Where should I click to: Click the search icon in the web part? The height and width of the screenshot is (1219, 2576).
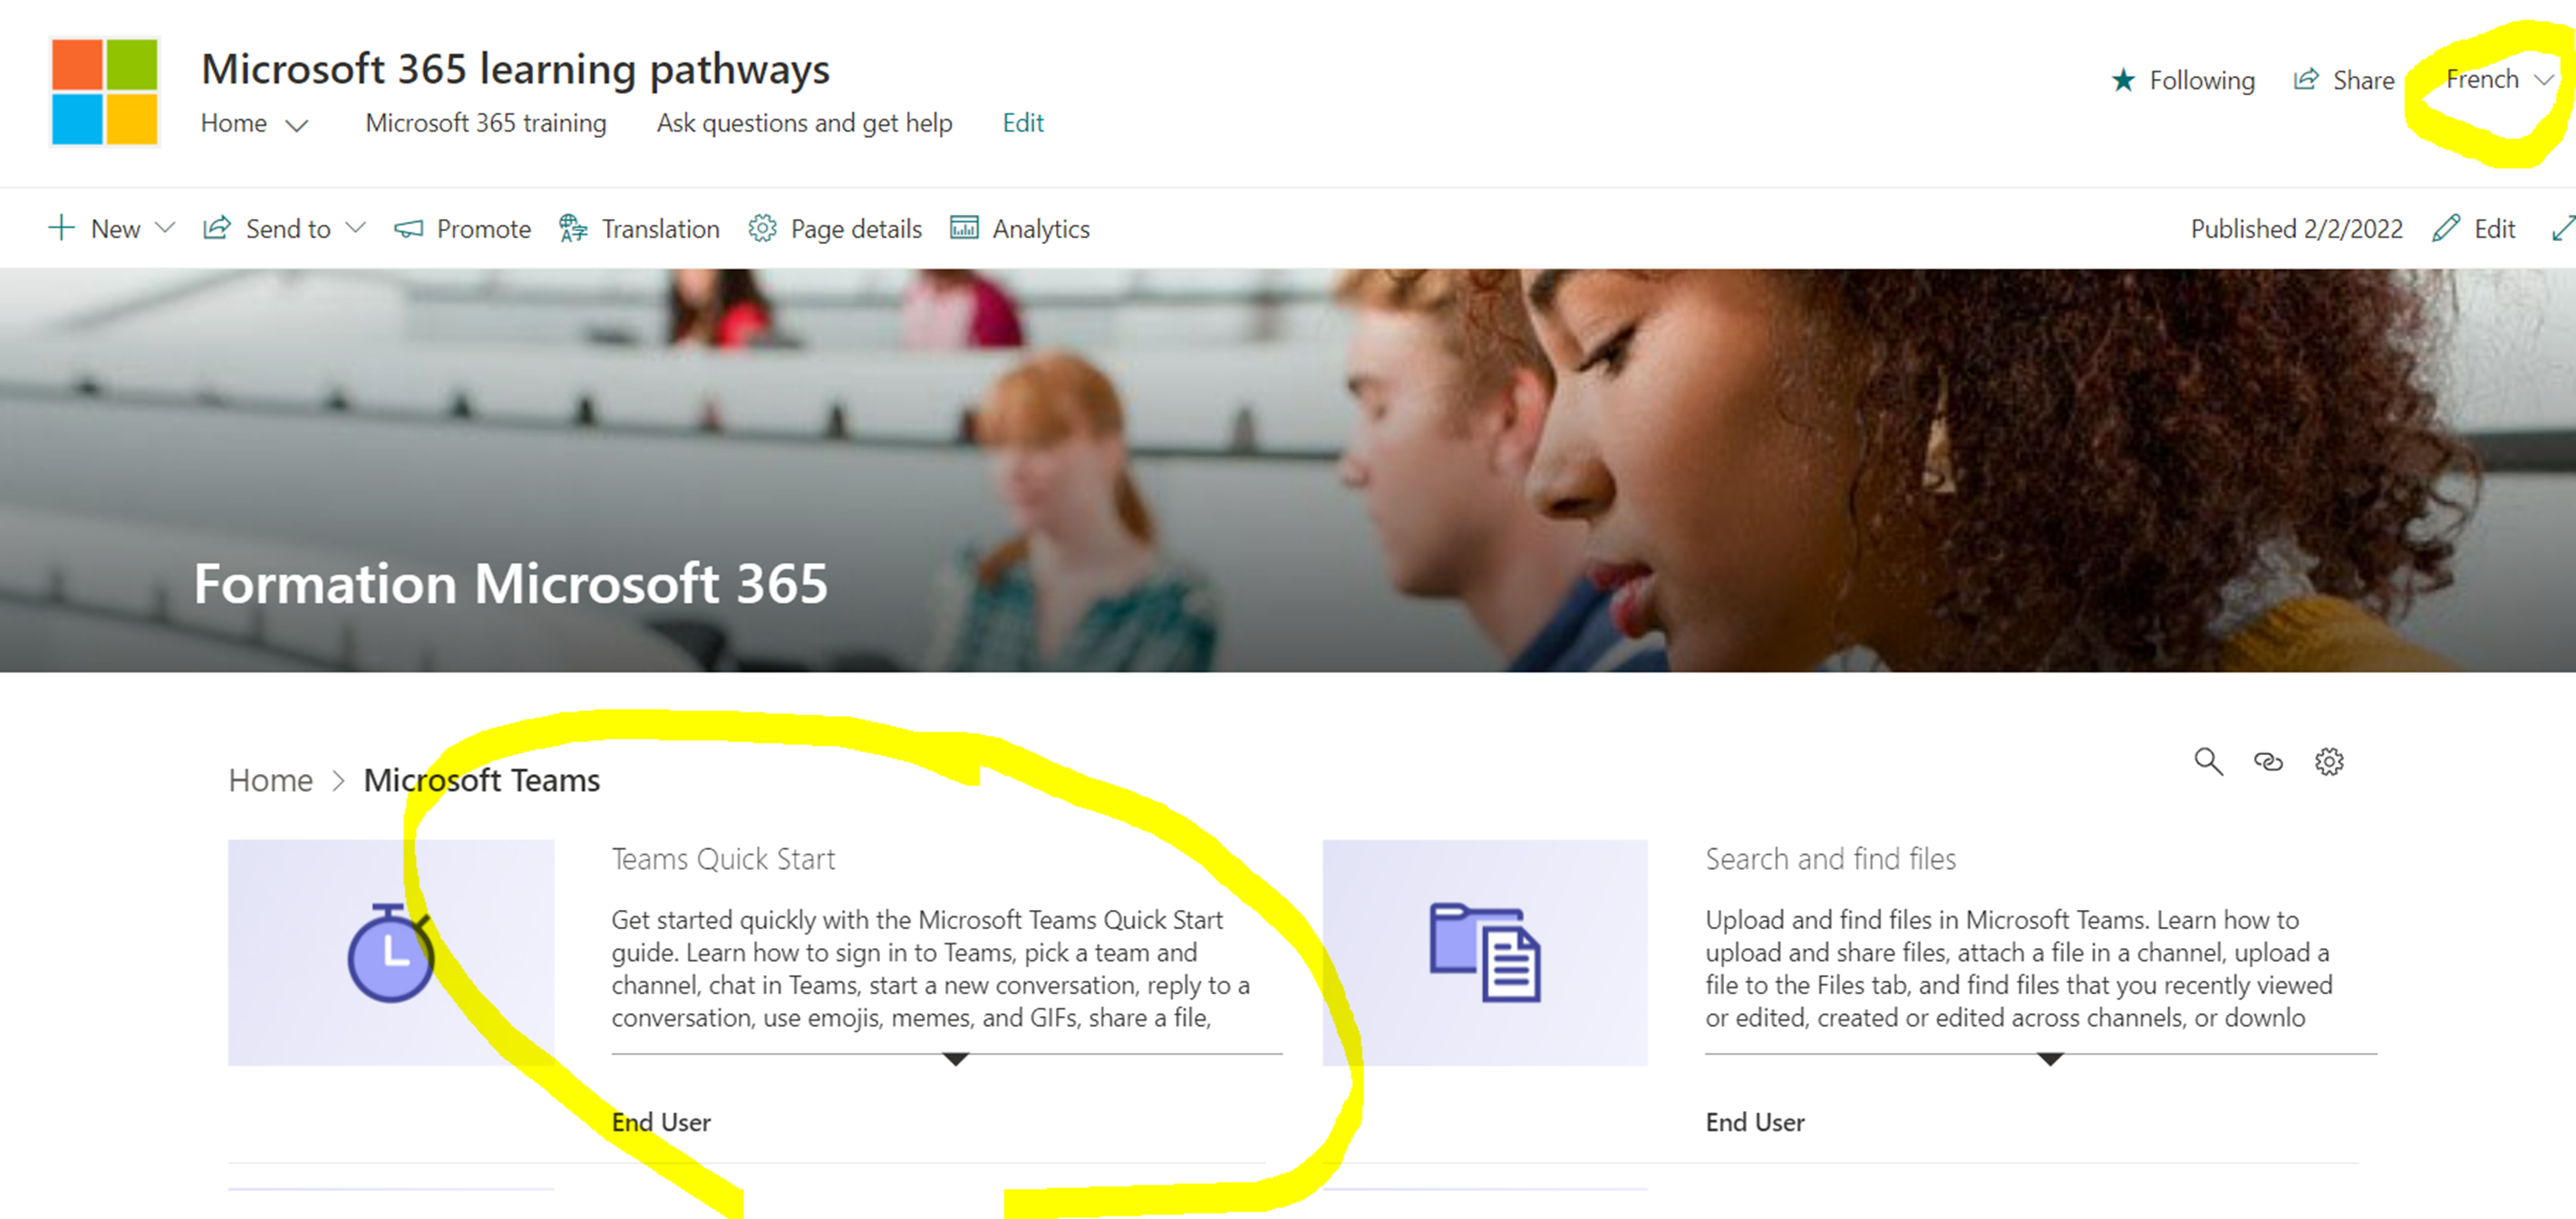point(2210,762)
